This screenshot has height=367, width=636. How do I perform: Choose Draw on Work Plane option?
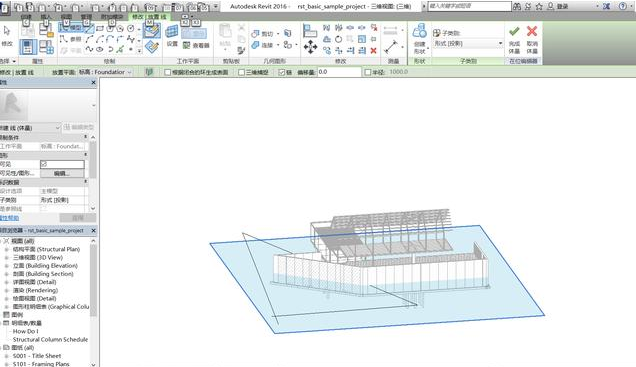152,47
